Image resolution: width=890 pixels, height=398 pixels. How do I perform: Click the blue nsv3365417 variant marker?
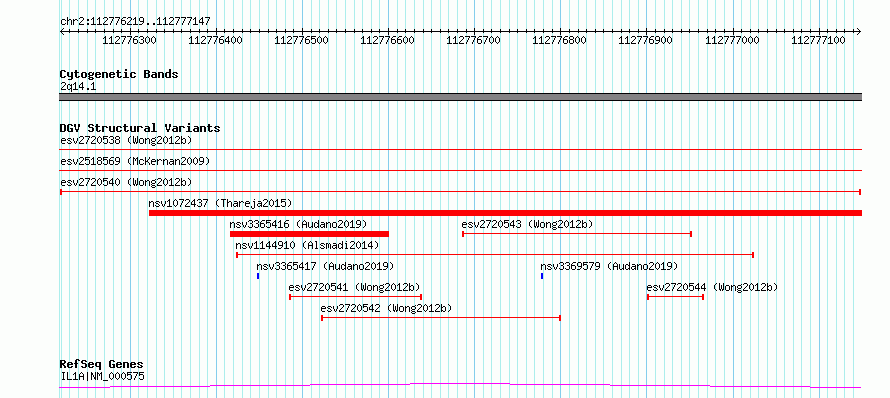(258, 276)
